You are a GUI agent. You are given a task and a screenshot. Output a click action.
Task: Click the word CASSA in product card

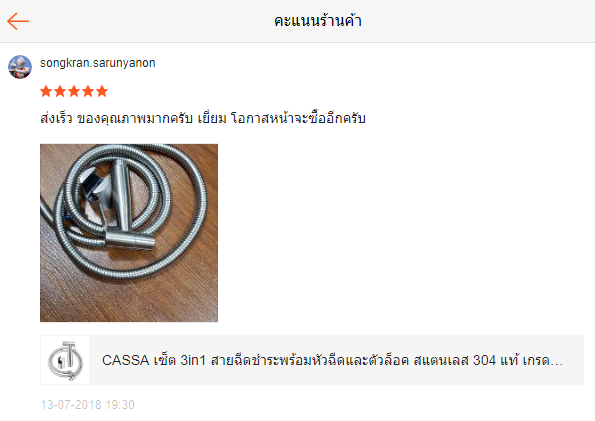(126, 360)
